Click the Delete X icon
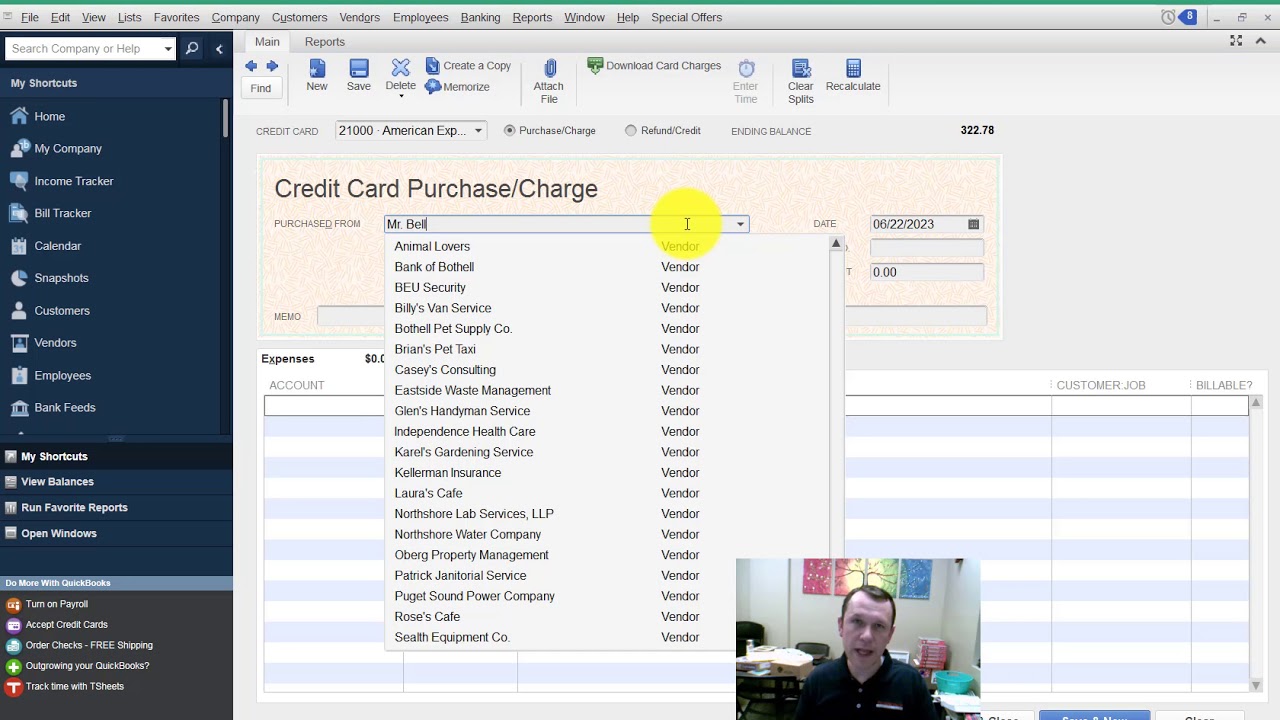 tap(400, 68)
